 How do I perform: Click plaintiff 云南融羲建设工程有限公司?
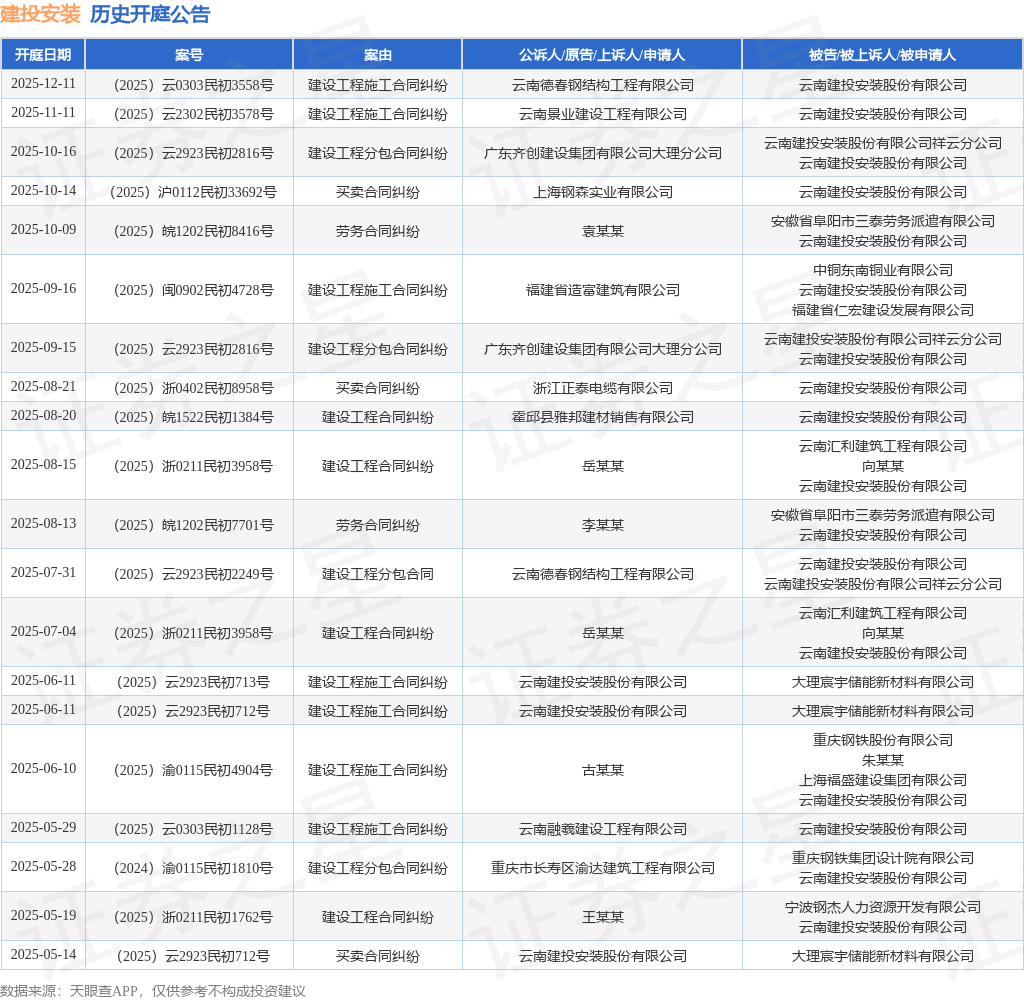point(603,829)
